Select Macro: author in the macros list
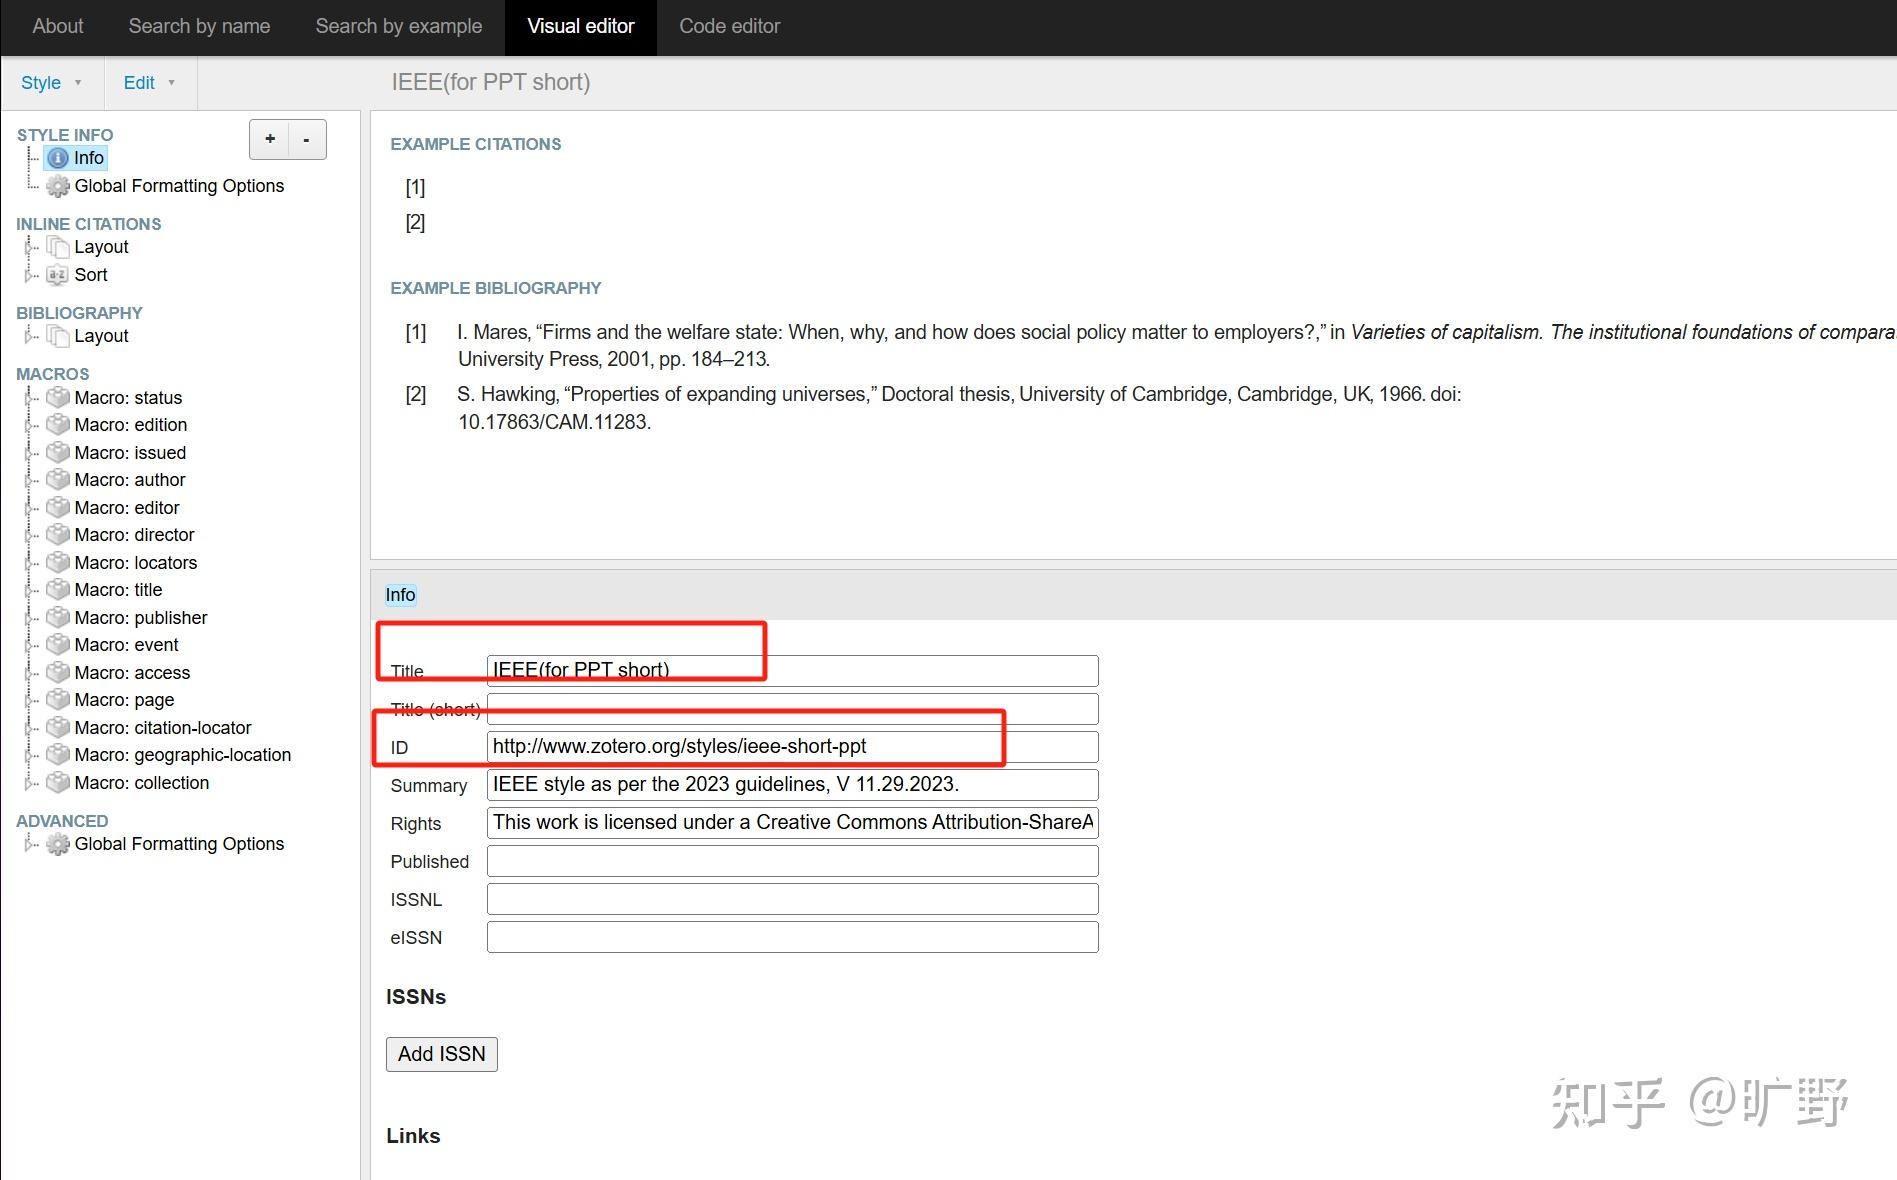Screen dimensions: 1897x1180 coord(129,479)
